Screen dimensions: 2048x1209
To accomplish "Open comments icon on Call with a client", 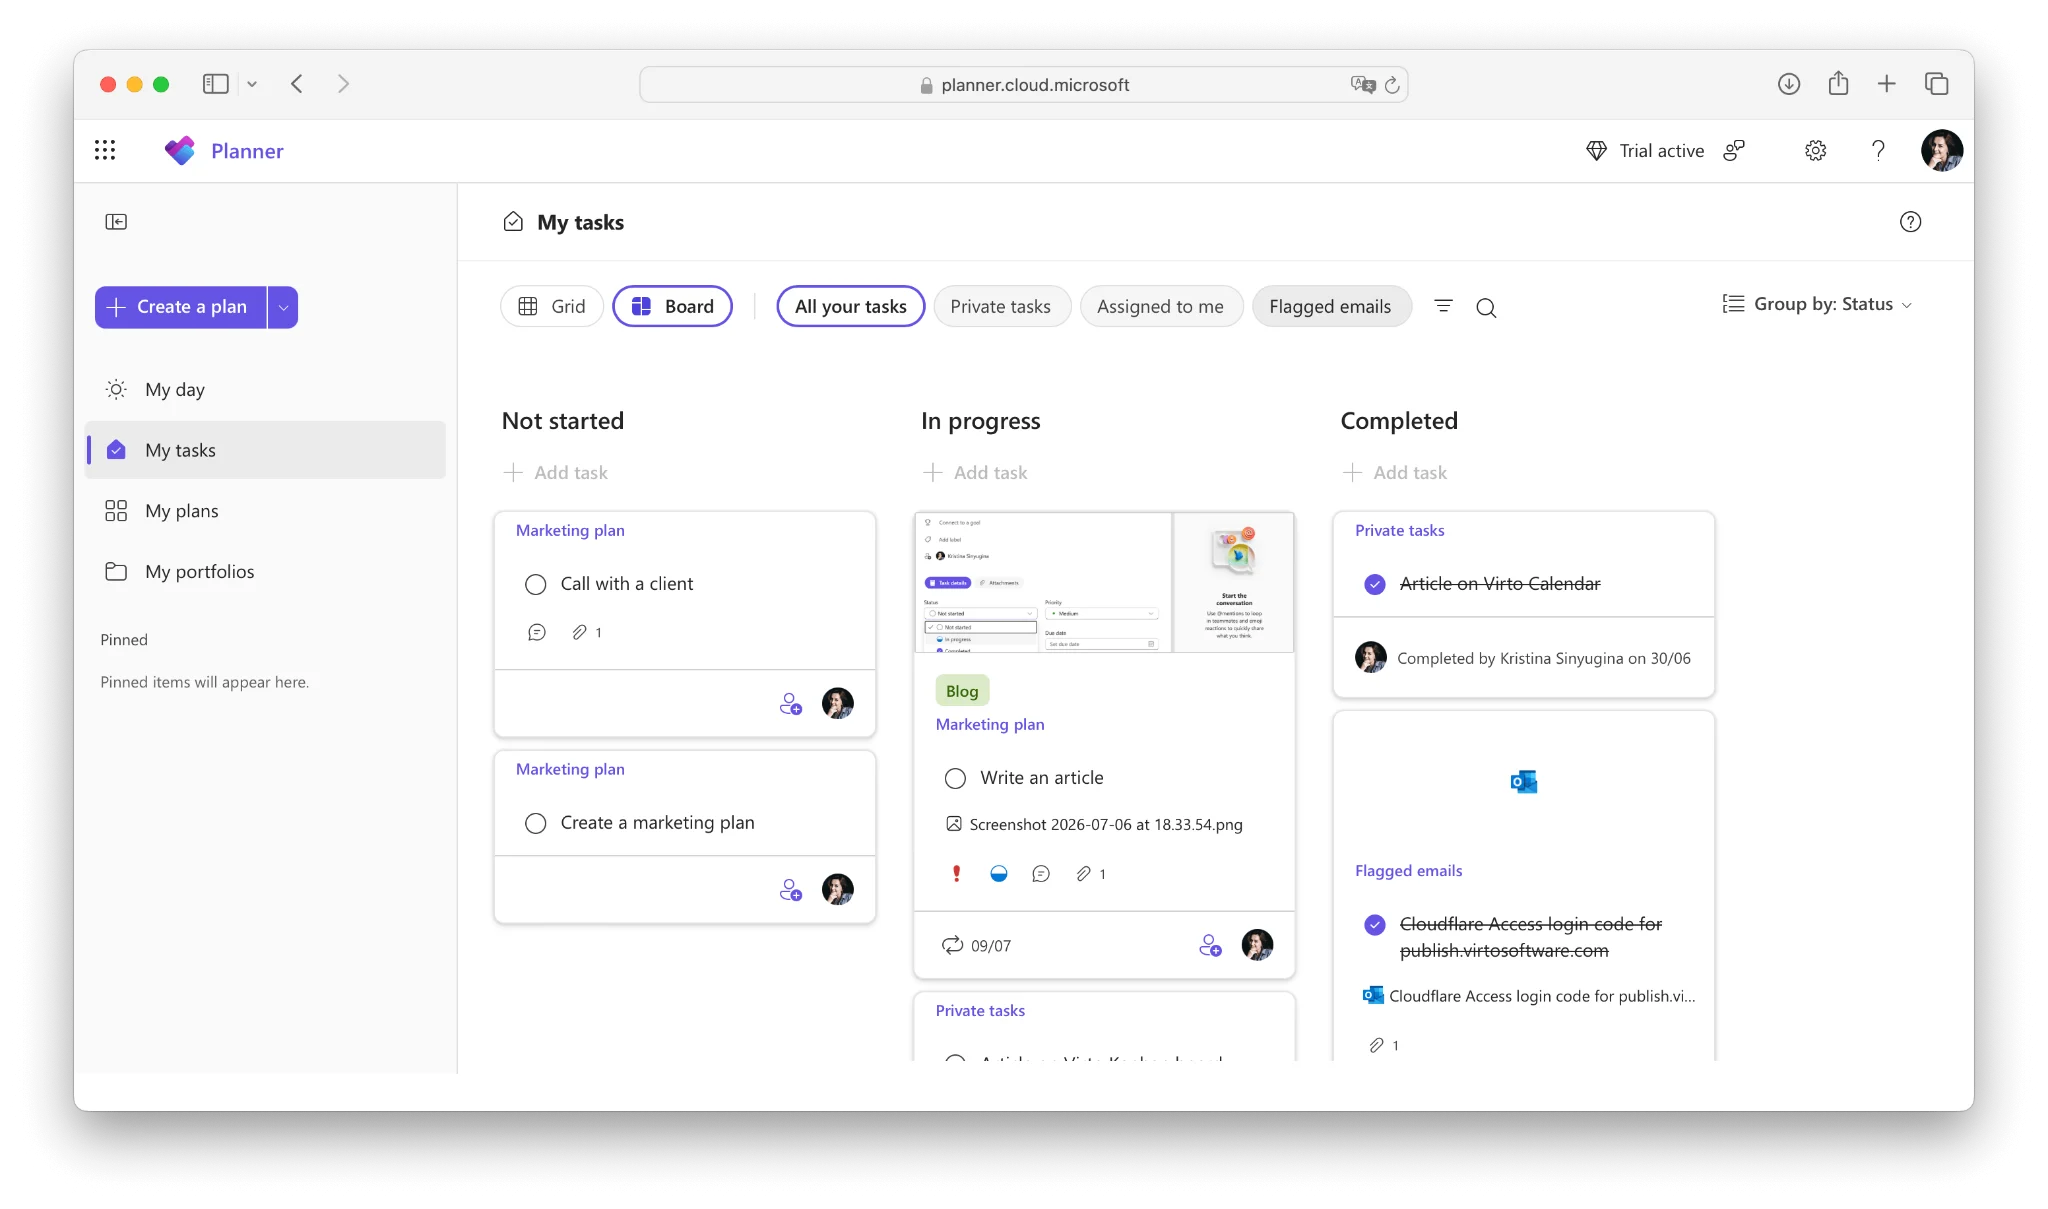I will pos(537,632).
